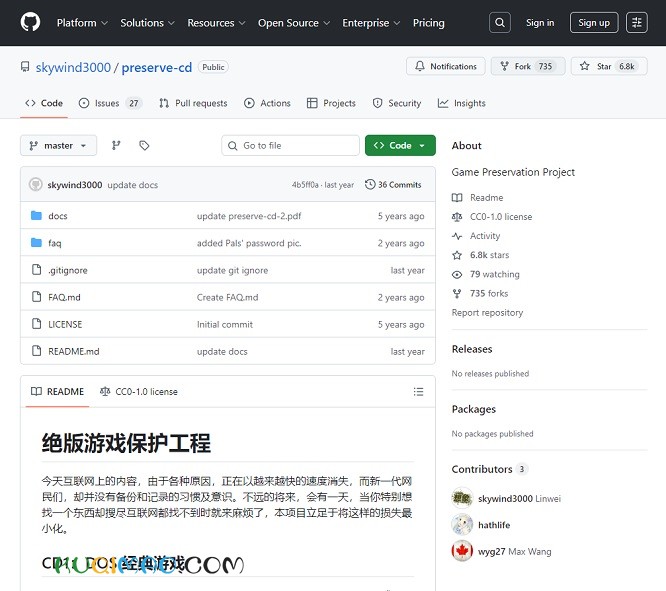View branches via the branch icon
The image size is (666, 591).
116,146
